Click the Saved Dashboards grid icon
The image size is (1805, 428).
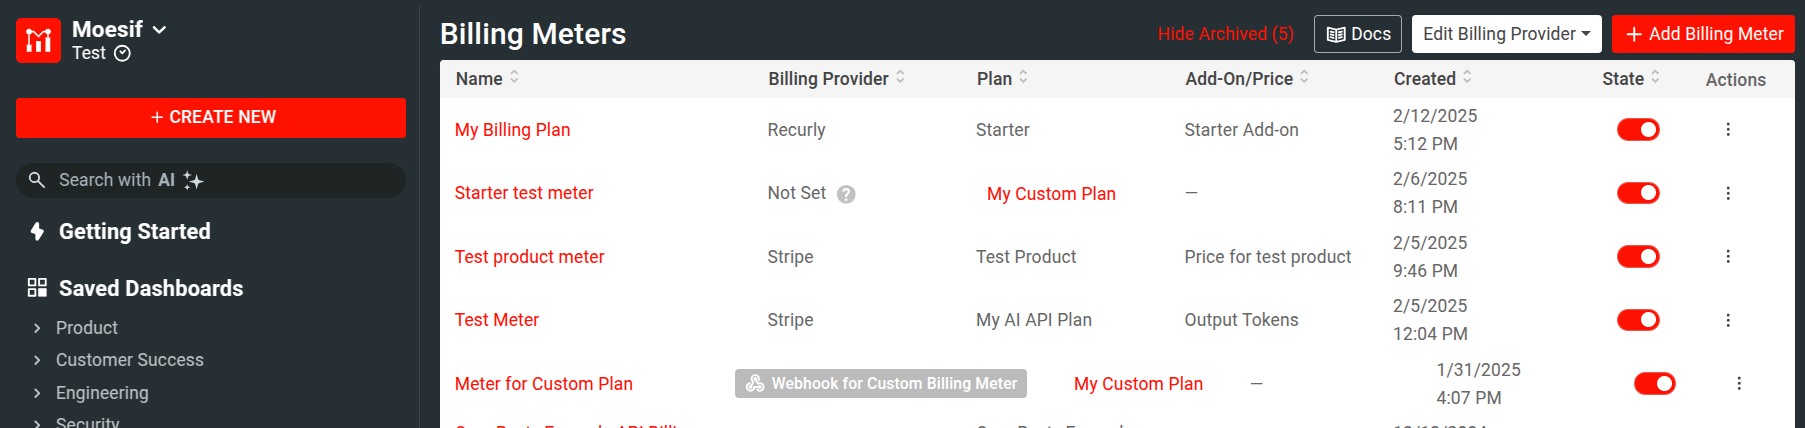[x=37, y=288]
